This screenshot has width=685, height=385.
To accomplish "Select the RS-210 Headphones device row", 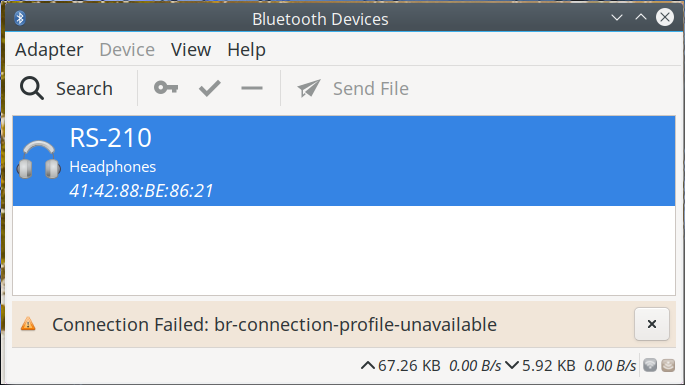I will pyautogui.click(x=344, y=161).
